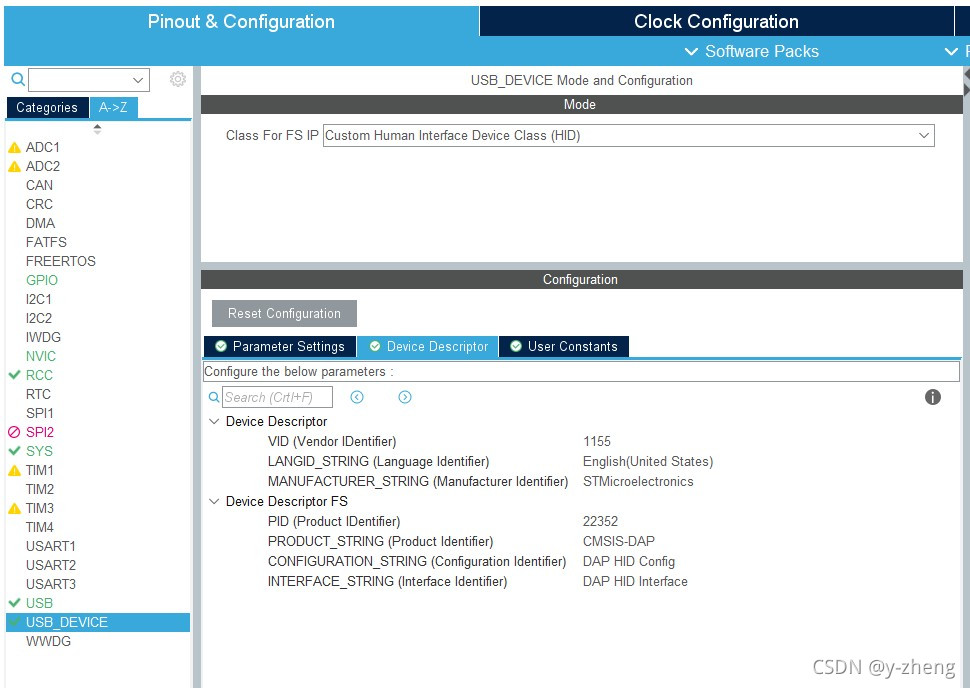Collapse the Device Descriptor FS group
This screenshot has width=970, height=688.
tap(214, 501)
